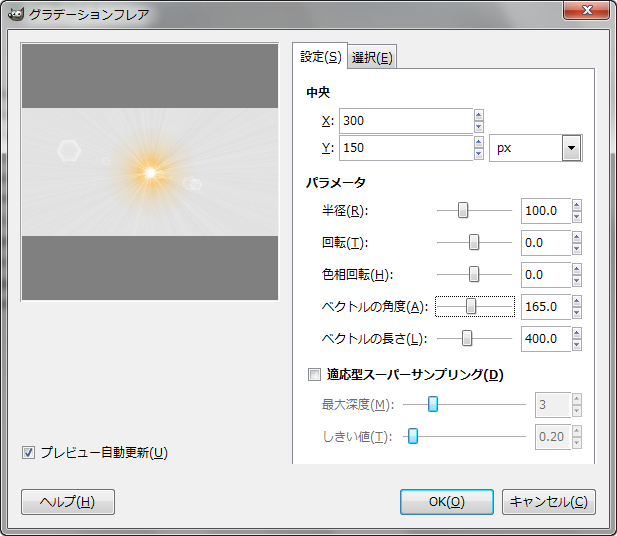The image size is (617, 536).
Task: Increase ベクトルの長さ value with up arrow
Action: click(x=576, y=333)
